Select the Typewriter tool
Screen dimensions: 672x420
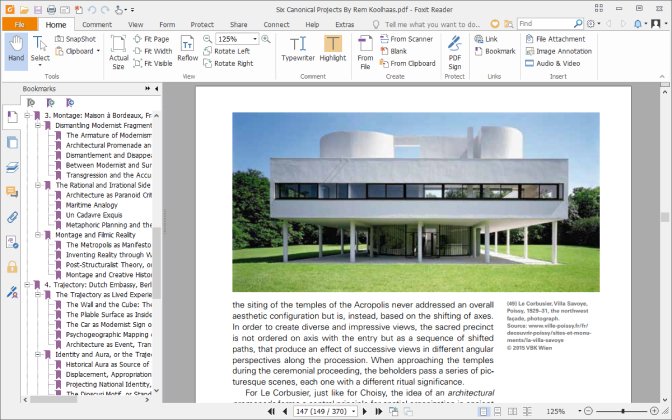(298, 48)
